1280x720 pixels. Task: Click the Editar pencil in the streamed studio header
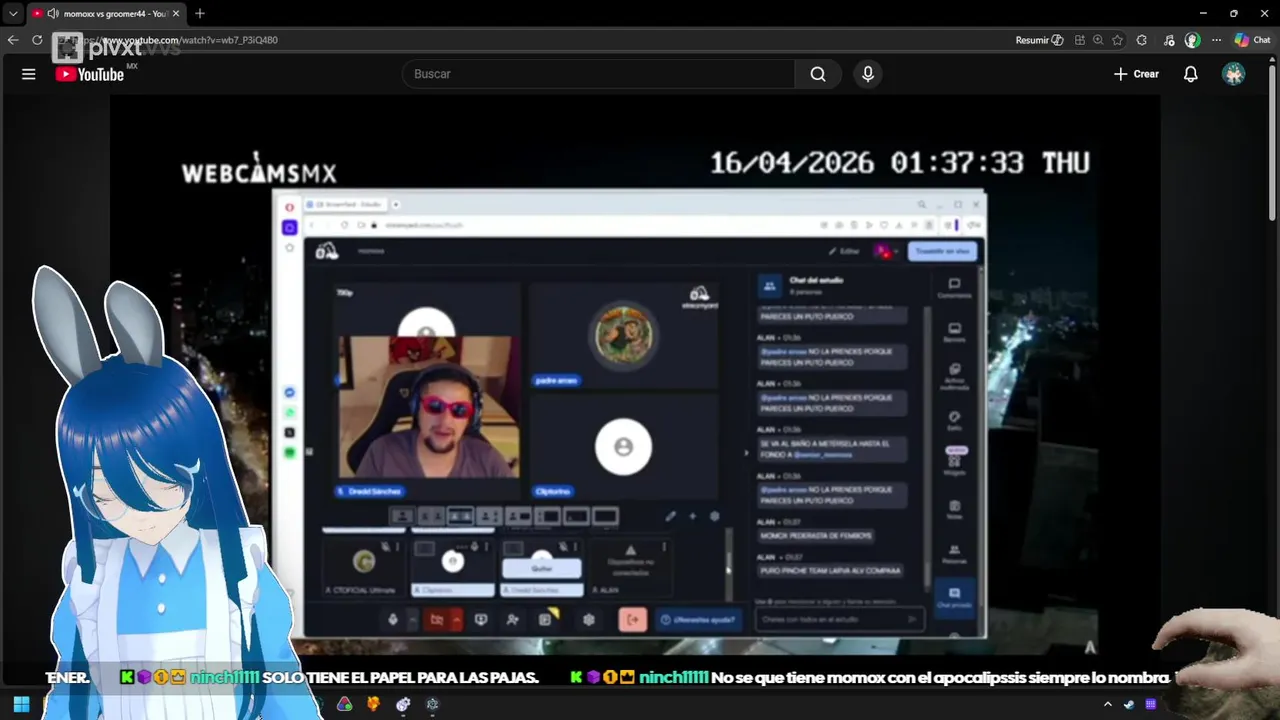click(x=843, y=251)
